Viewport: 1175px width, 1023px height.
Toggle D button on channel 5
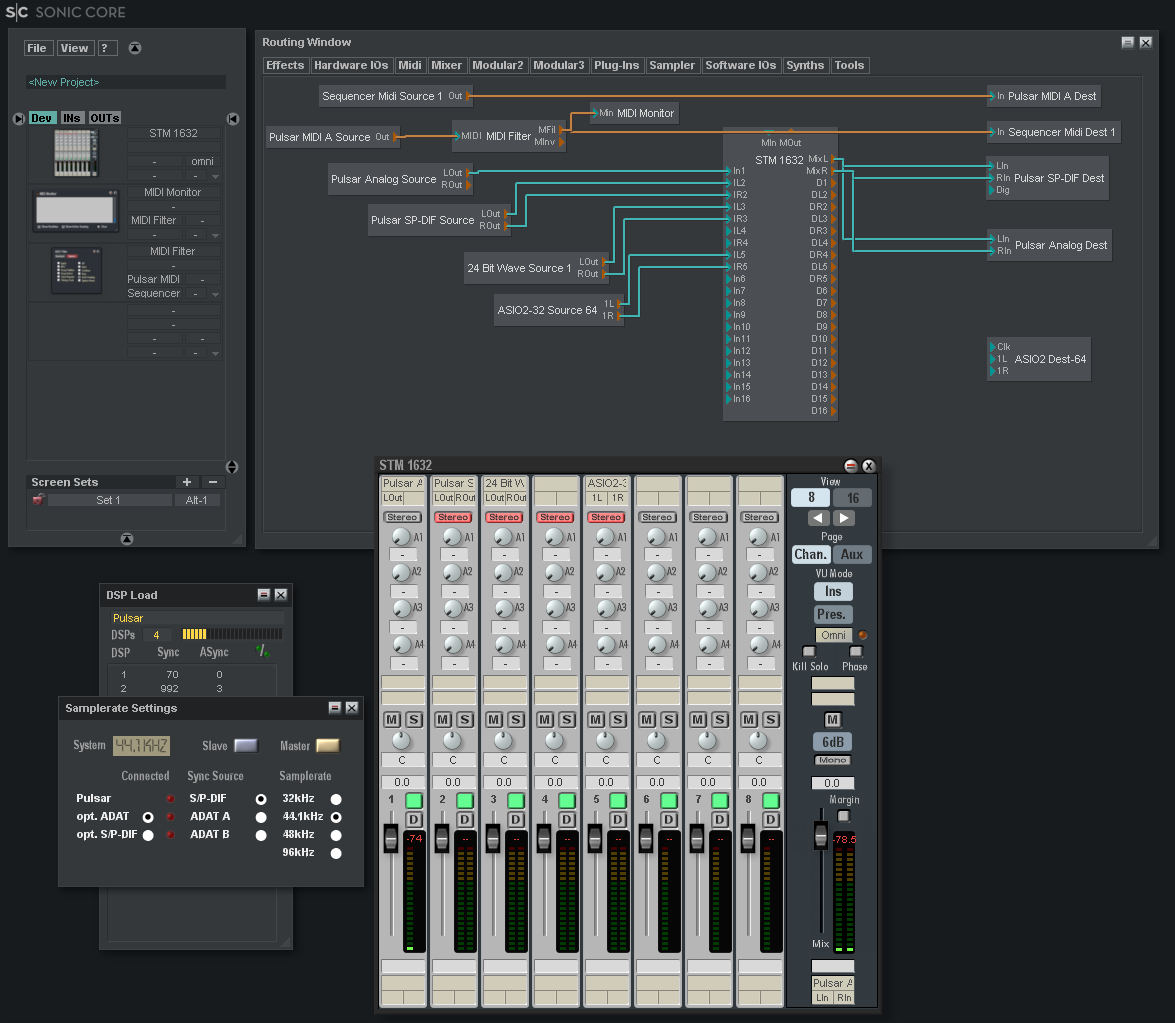618,820
